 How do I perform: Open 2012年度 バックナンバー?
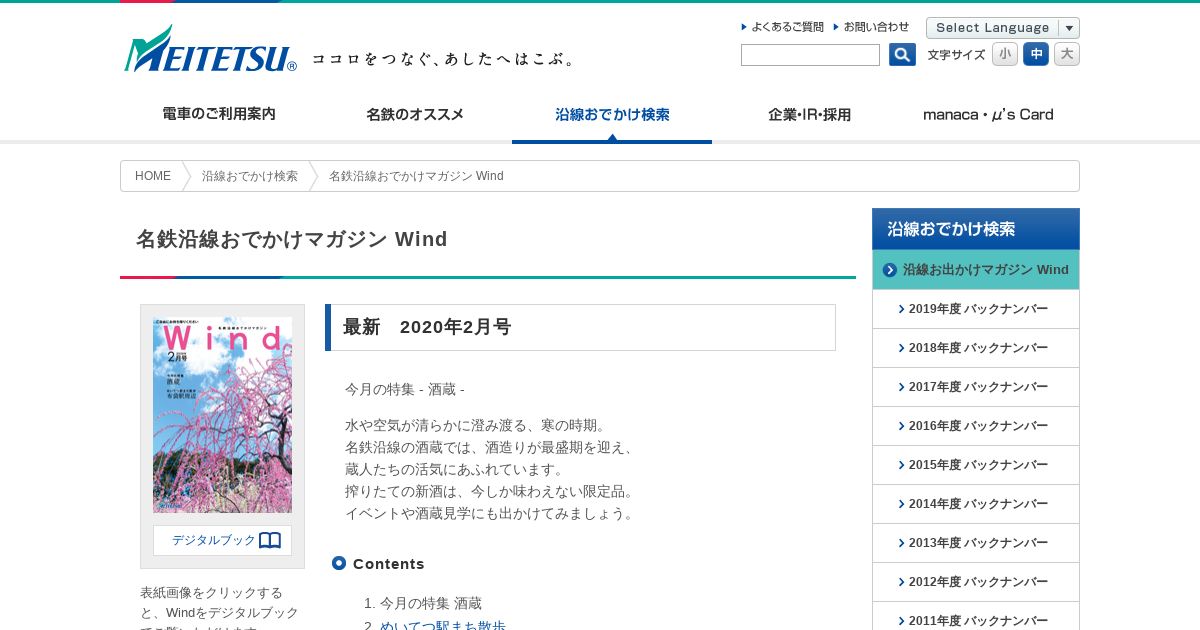tap(976, 582)
